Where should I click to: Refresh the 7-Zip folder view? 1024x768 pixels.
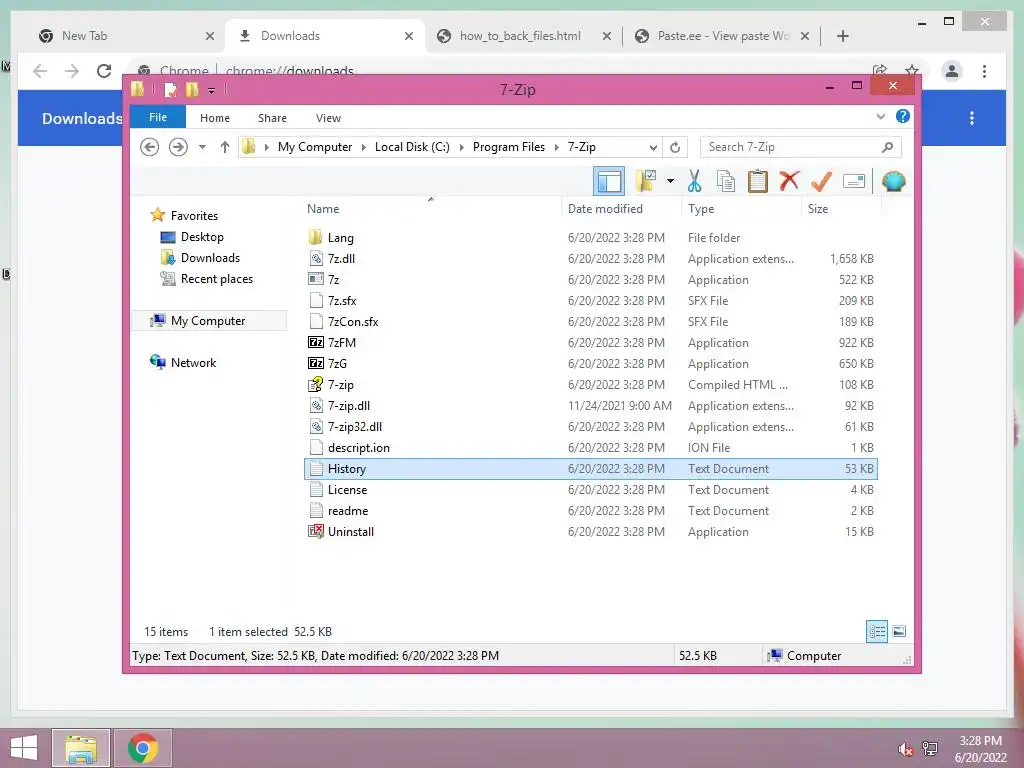pyautogui.click(x=675, y=147)
